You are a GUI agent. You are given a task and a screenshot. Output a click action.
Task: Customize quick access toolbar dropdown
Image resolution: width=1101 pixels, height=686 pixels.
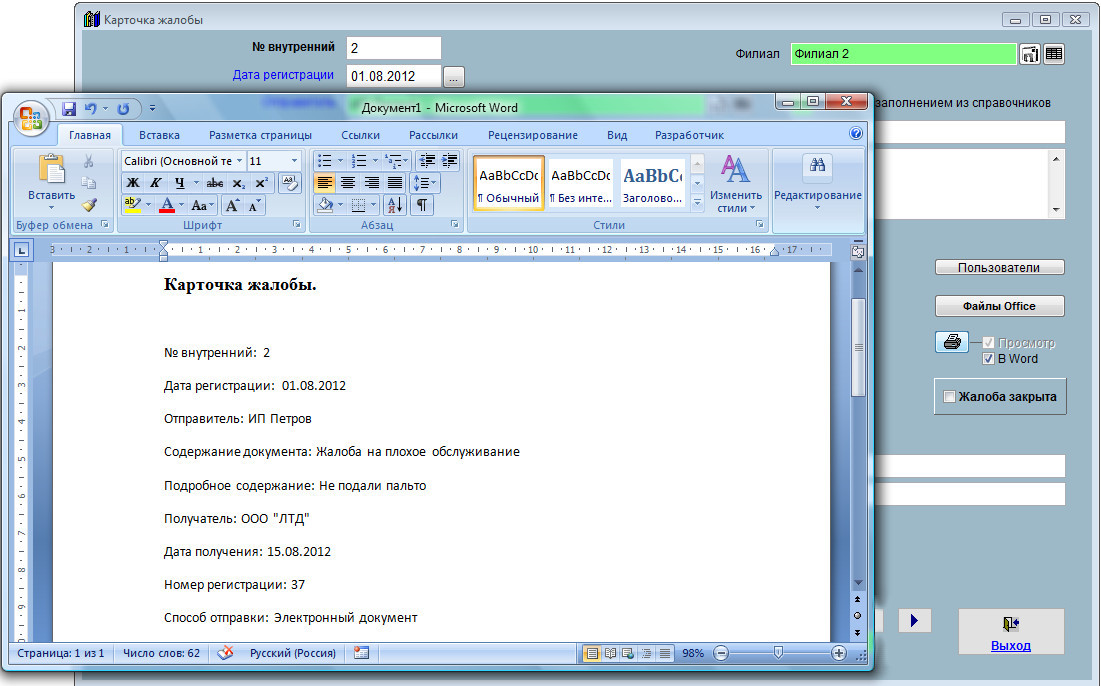tap(152, 109)
